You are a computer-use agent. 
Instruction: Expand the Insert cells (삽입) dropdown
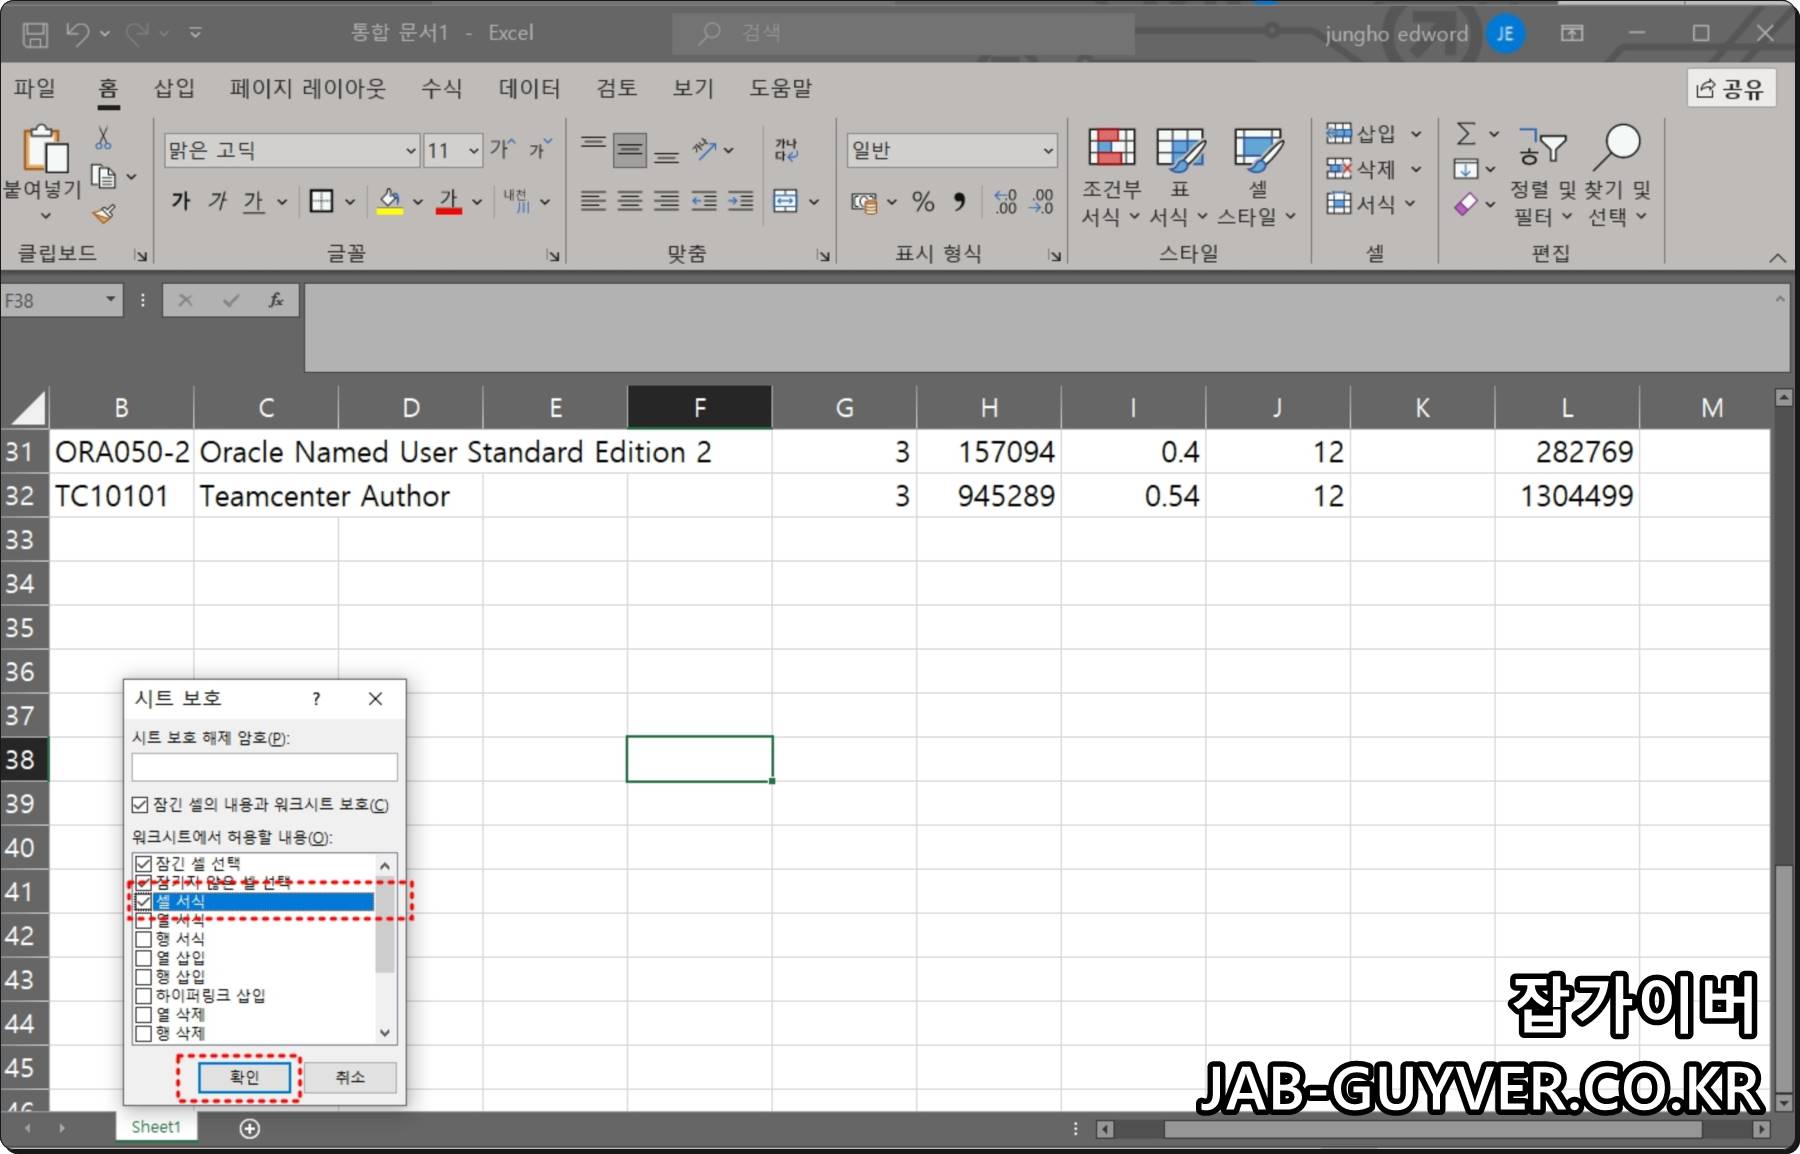[x=1416, y=134]
